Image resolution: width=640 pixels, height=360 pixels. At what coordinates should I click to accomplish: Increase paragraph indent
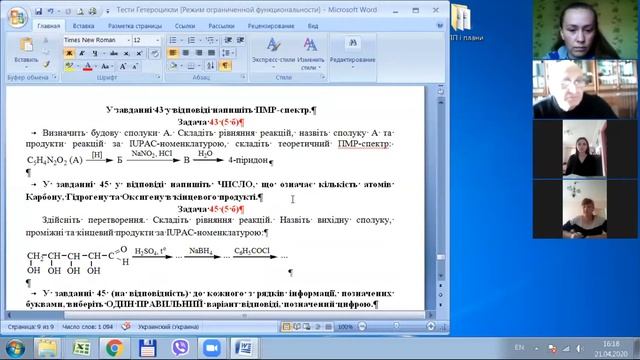pos(240,40)
